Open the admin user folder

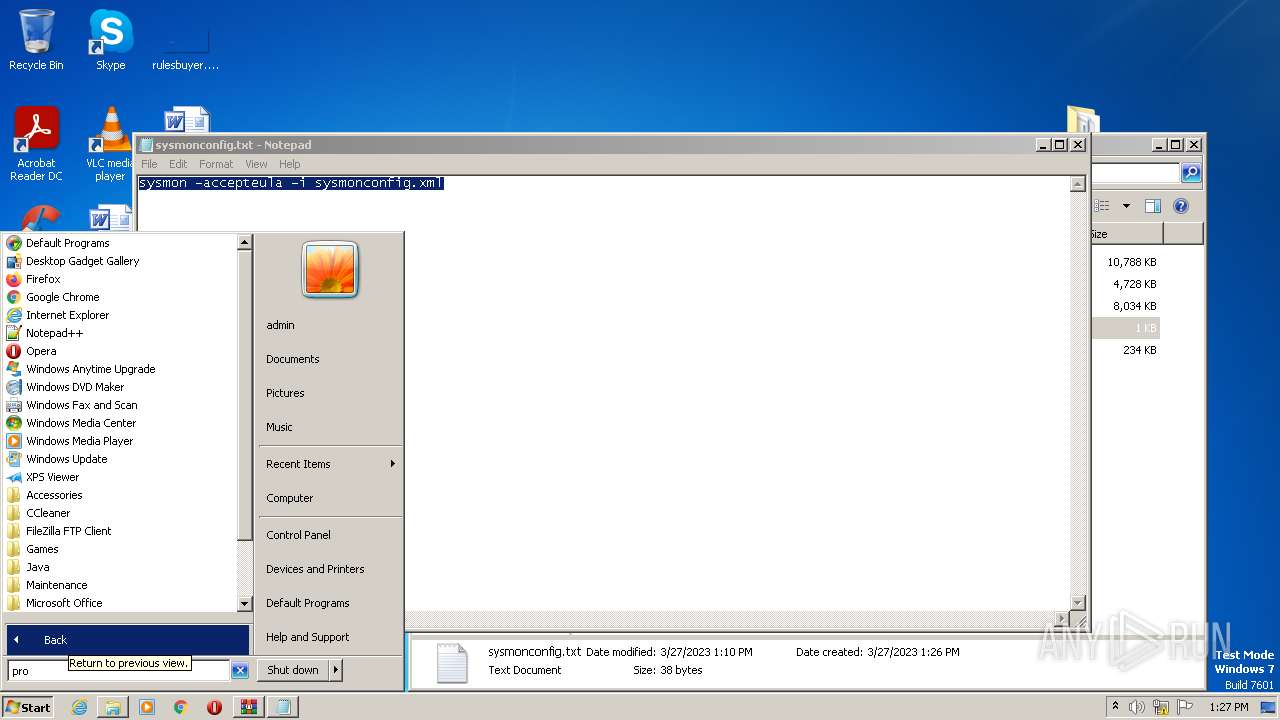click(x=330, y=325)
